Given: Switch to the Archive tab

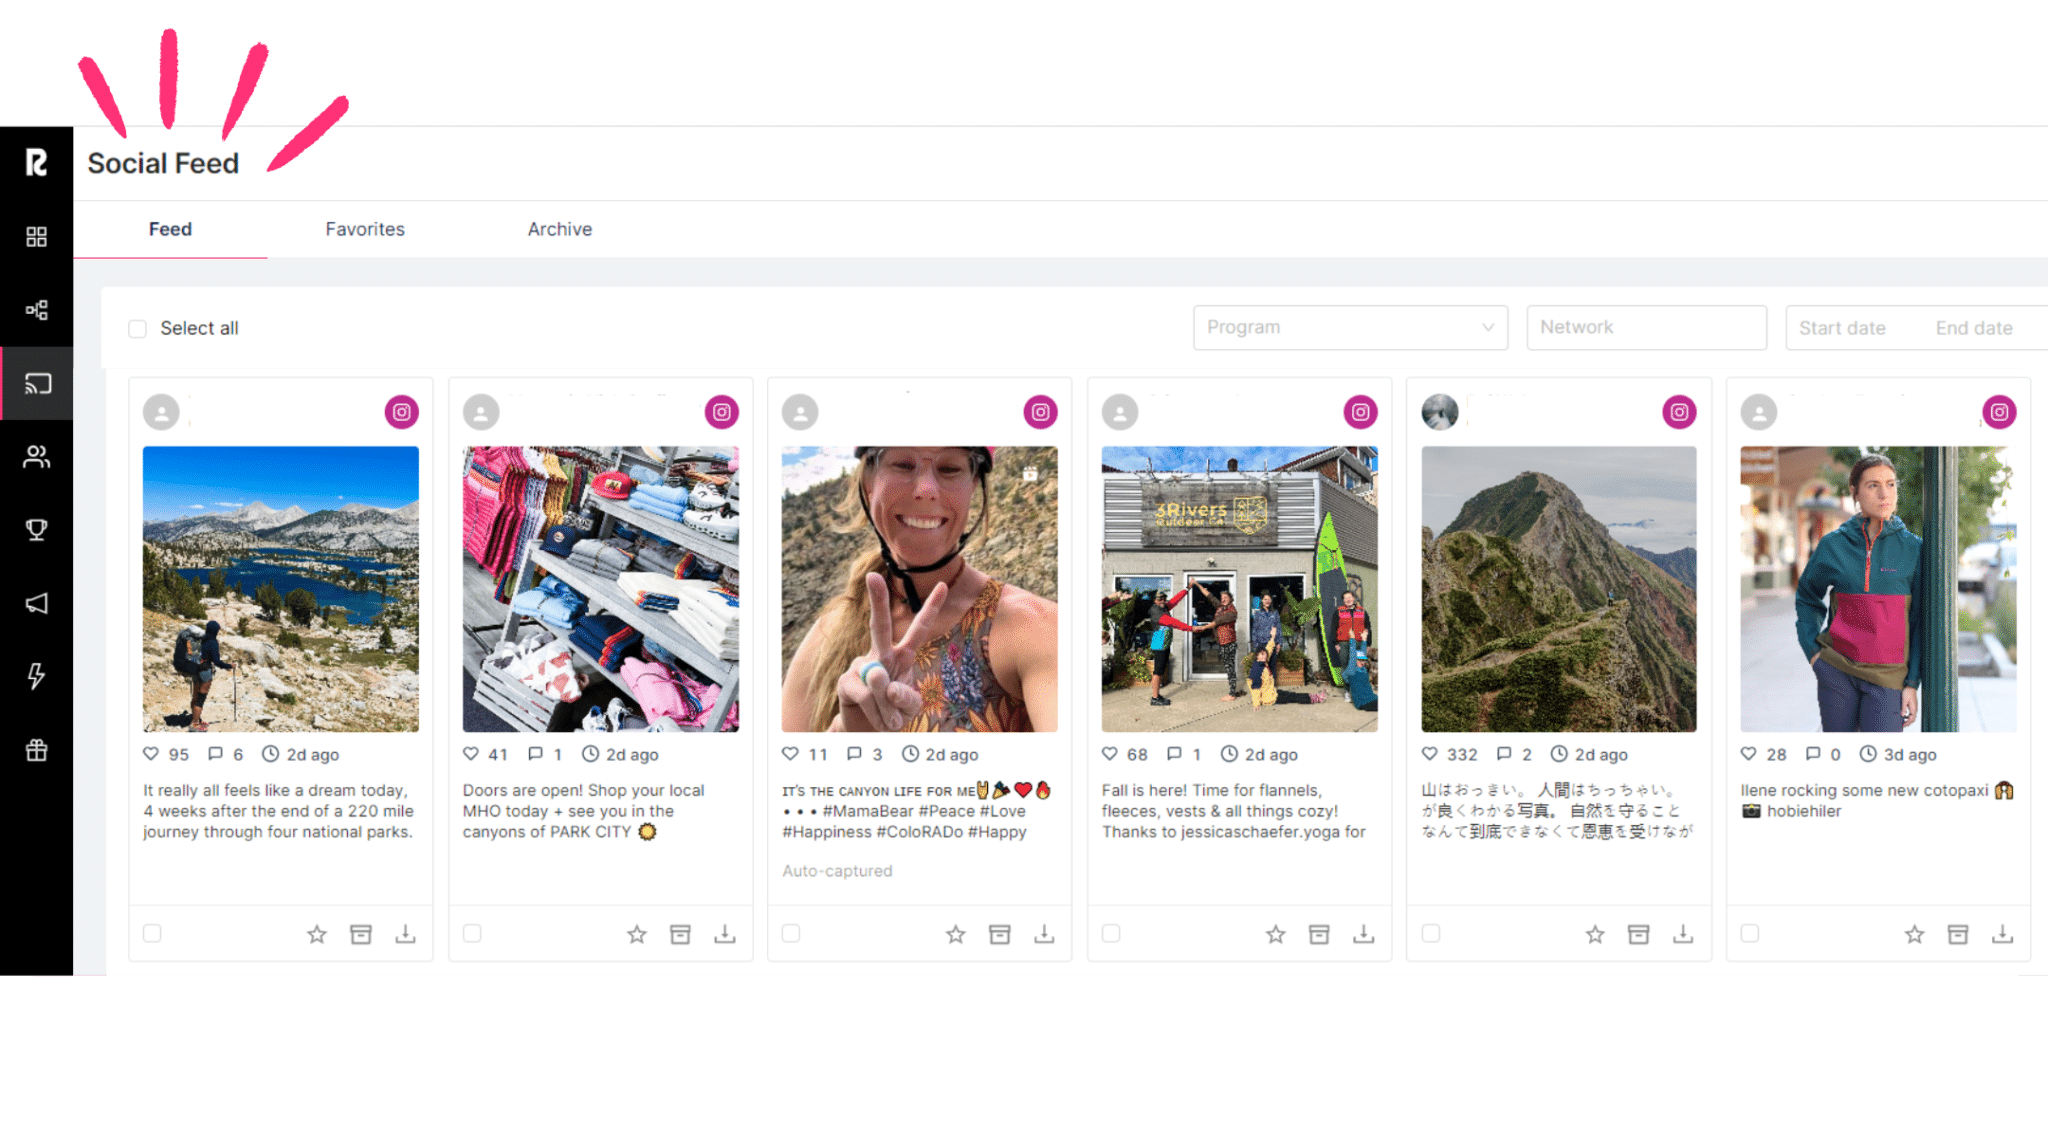Looking at the screenshot, I should tap(559, 228).
